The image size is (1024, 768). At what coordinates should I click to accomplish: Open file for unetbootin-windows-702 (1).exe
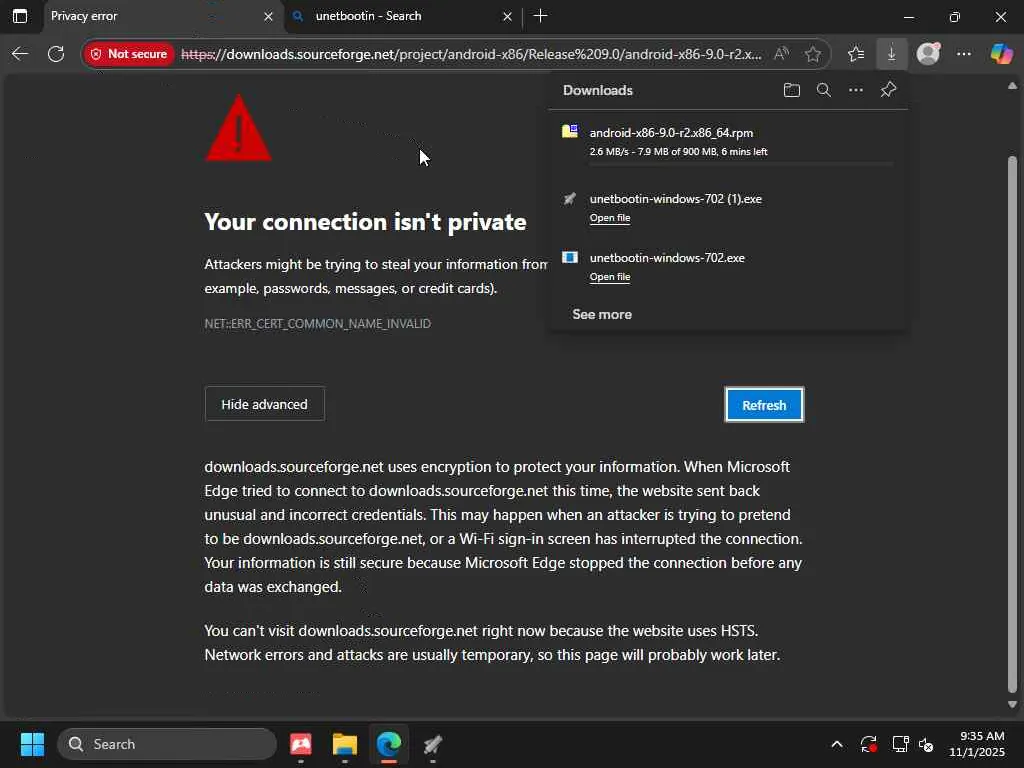610,218
